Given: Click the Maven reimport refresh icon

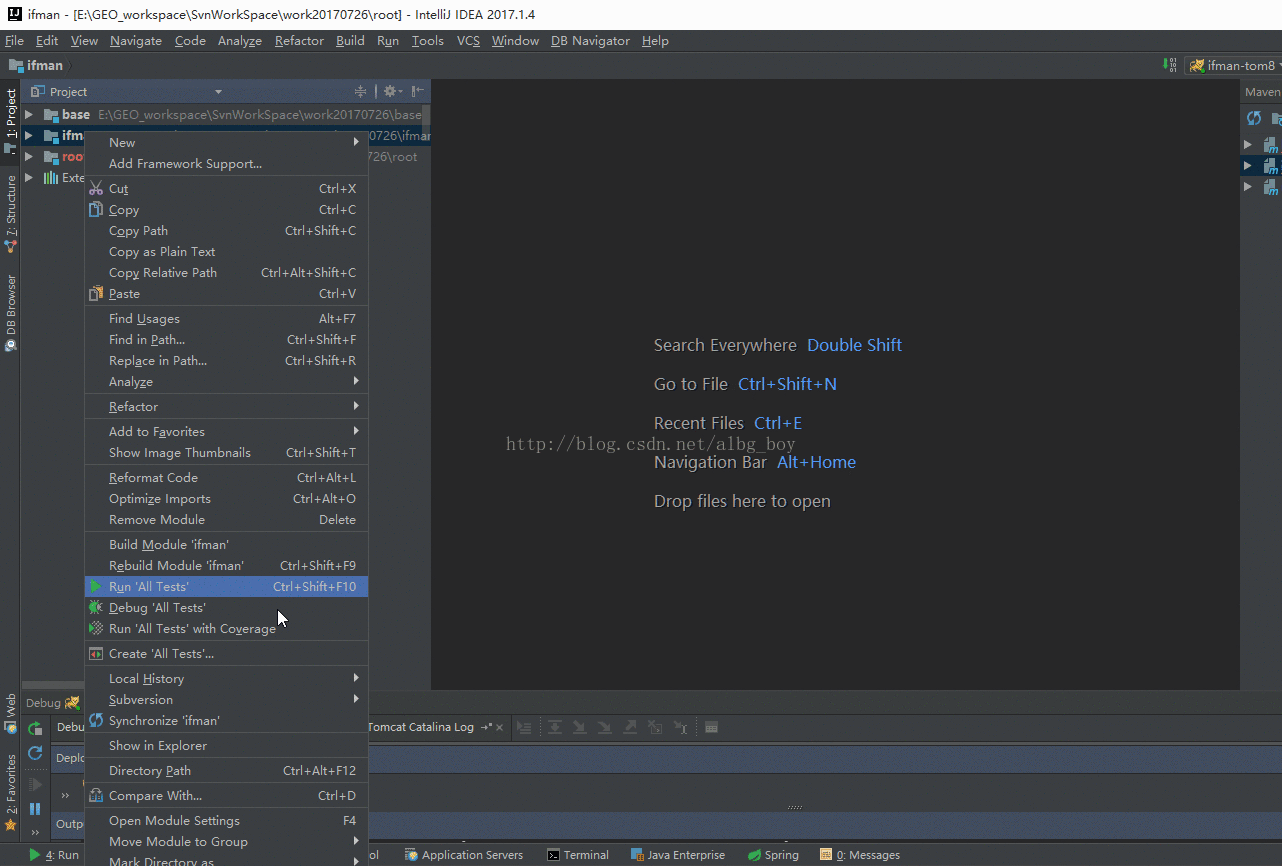Looking at the screenshot, I should tap(1254, 118).
